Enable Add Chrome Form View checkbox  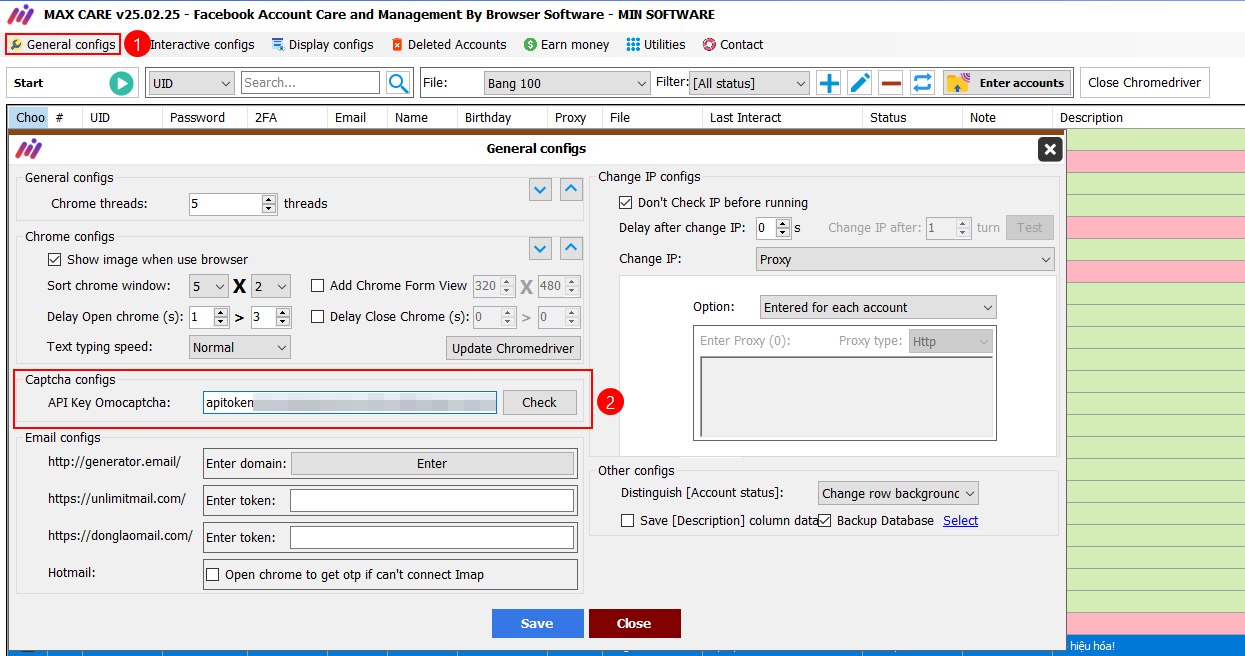click(x=318, y=285)
